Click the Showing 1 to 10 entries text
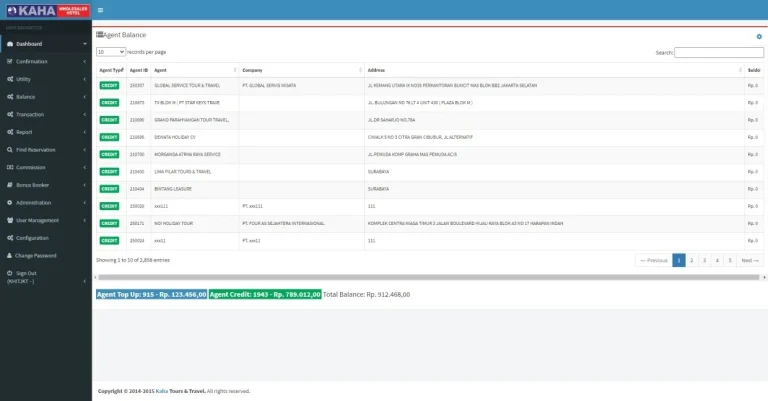 (x=133, y=260)
